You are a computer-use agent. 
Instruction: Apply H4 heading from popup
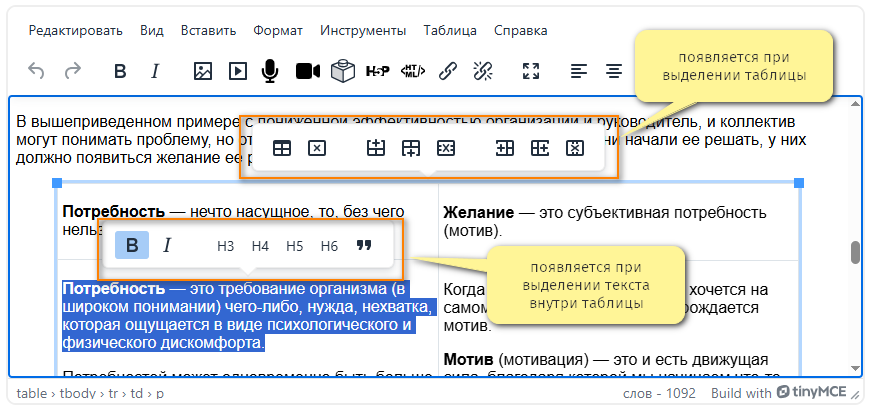coord(260,246)
